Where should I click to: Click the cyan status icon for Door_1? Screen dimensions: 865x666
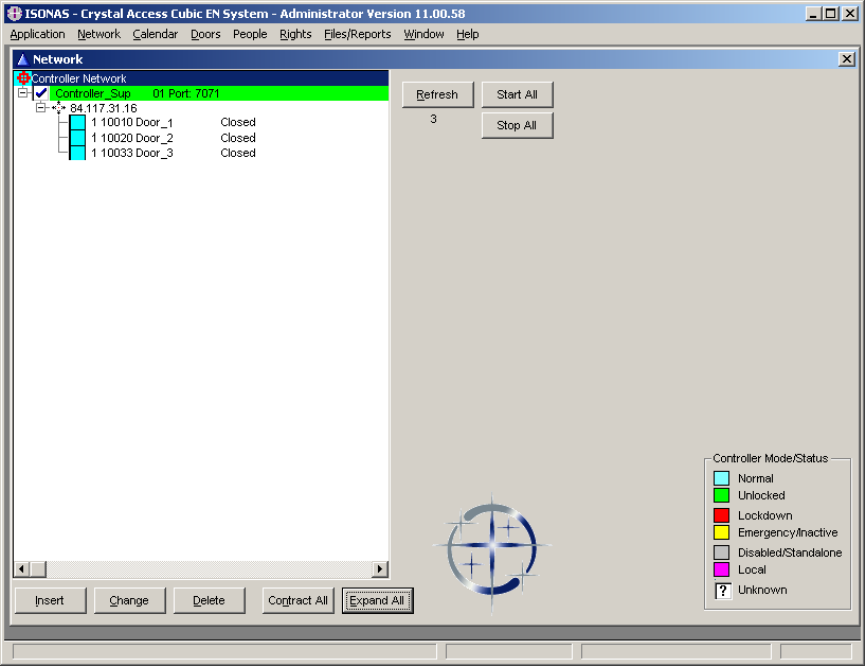point(78,122)
